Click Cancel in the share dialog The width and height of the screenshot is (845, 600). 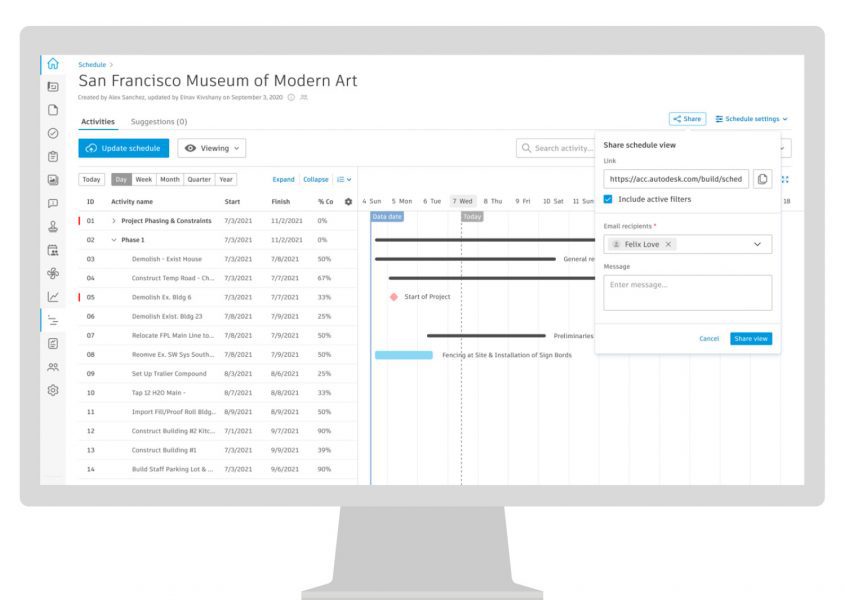tap(709, 338)
